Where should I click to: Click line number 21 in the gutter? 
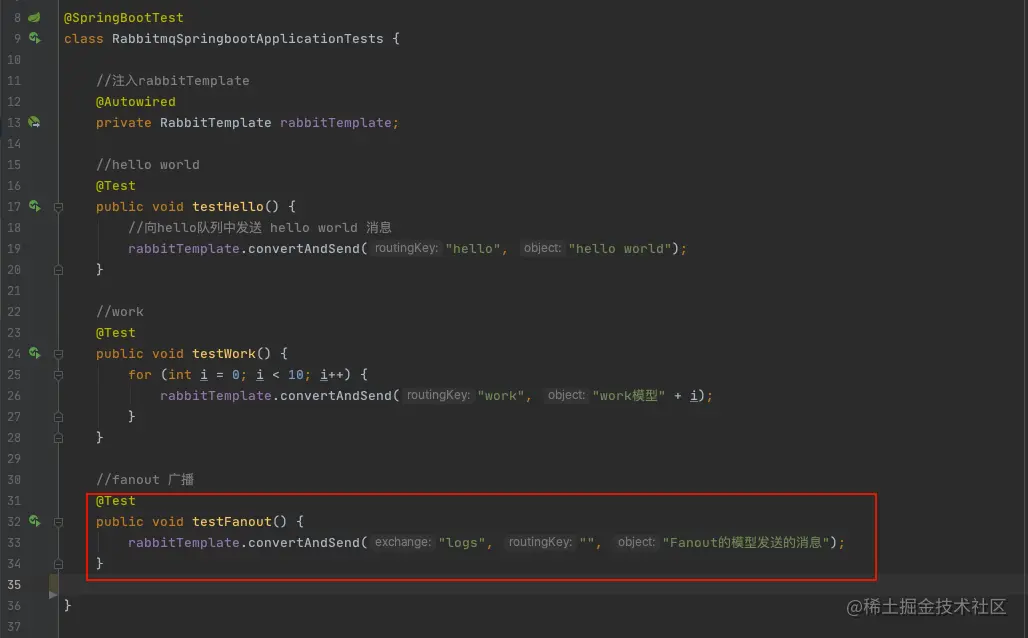[14, 290]
